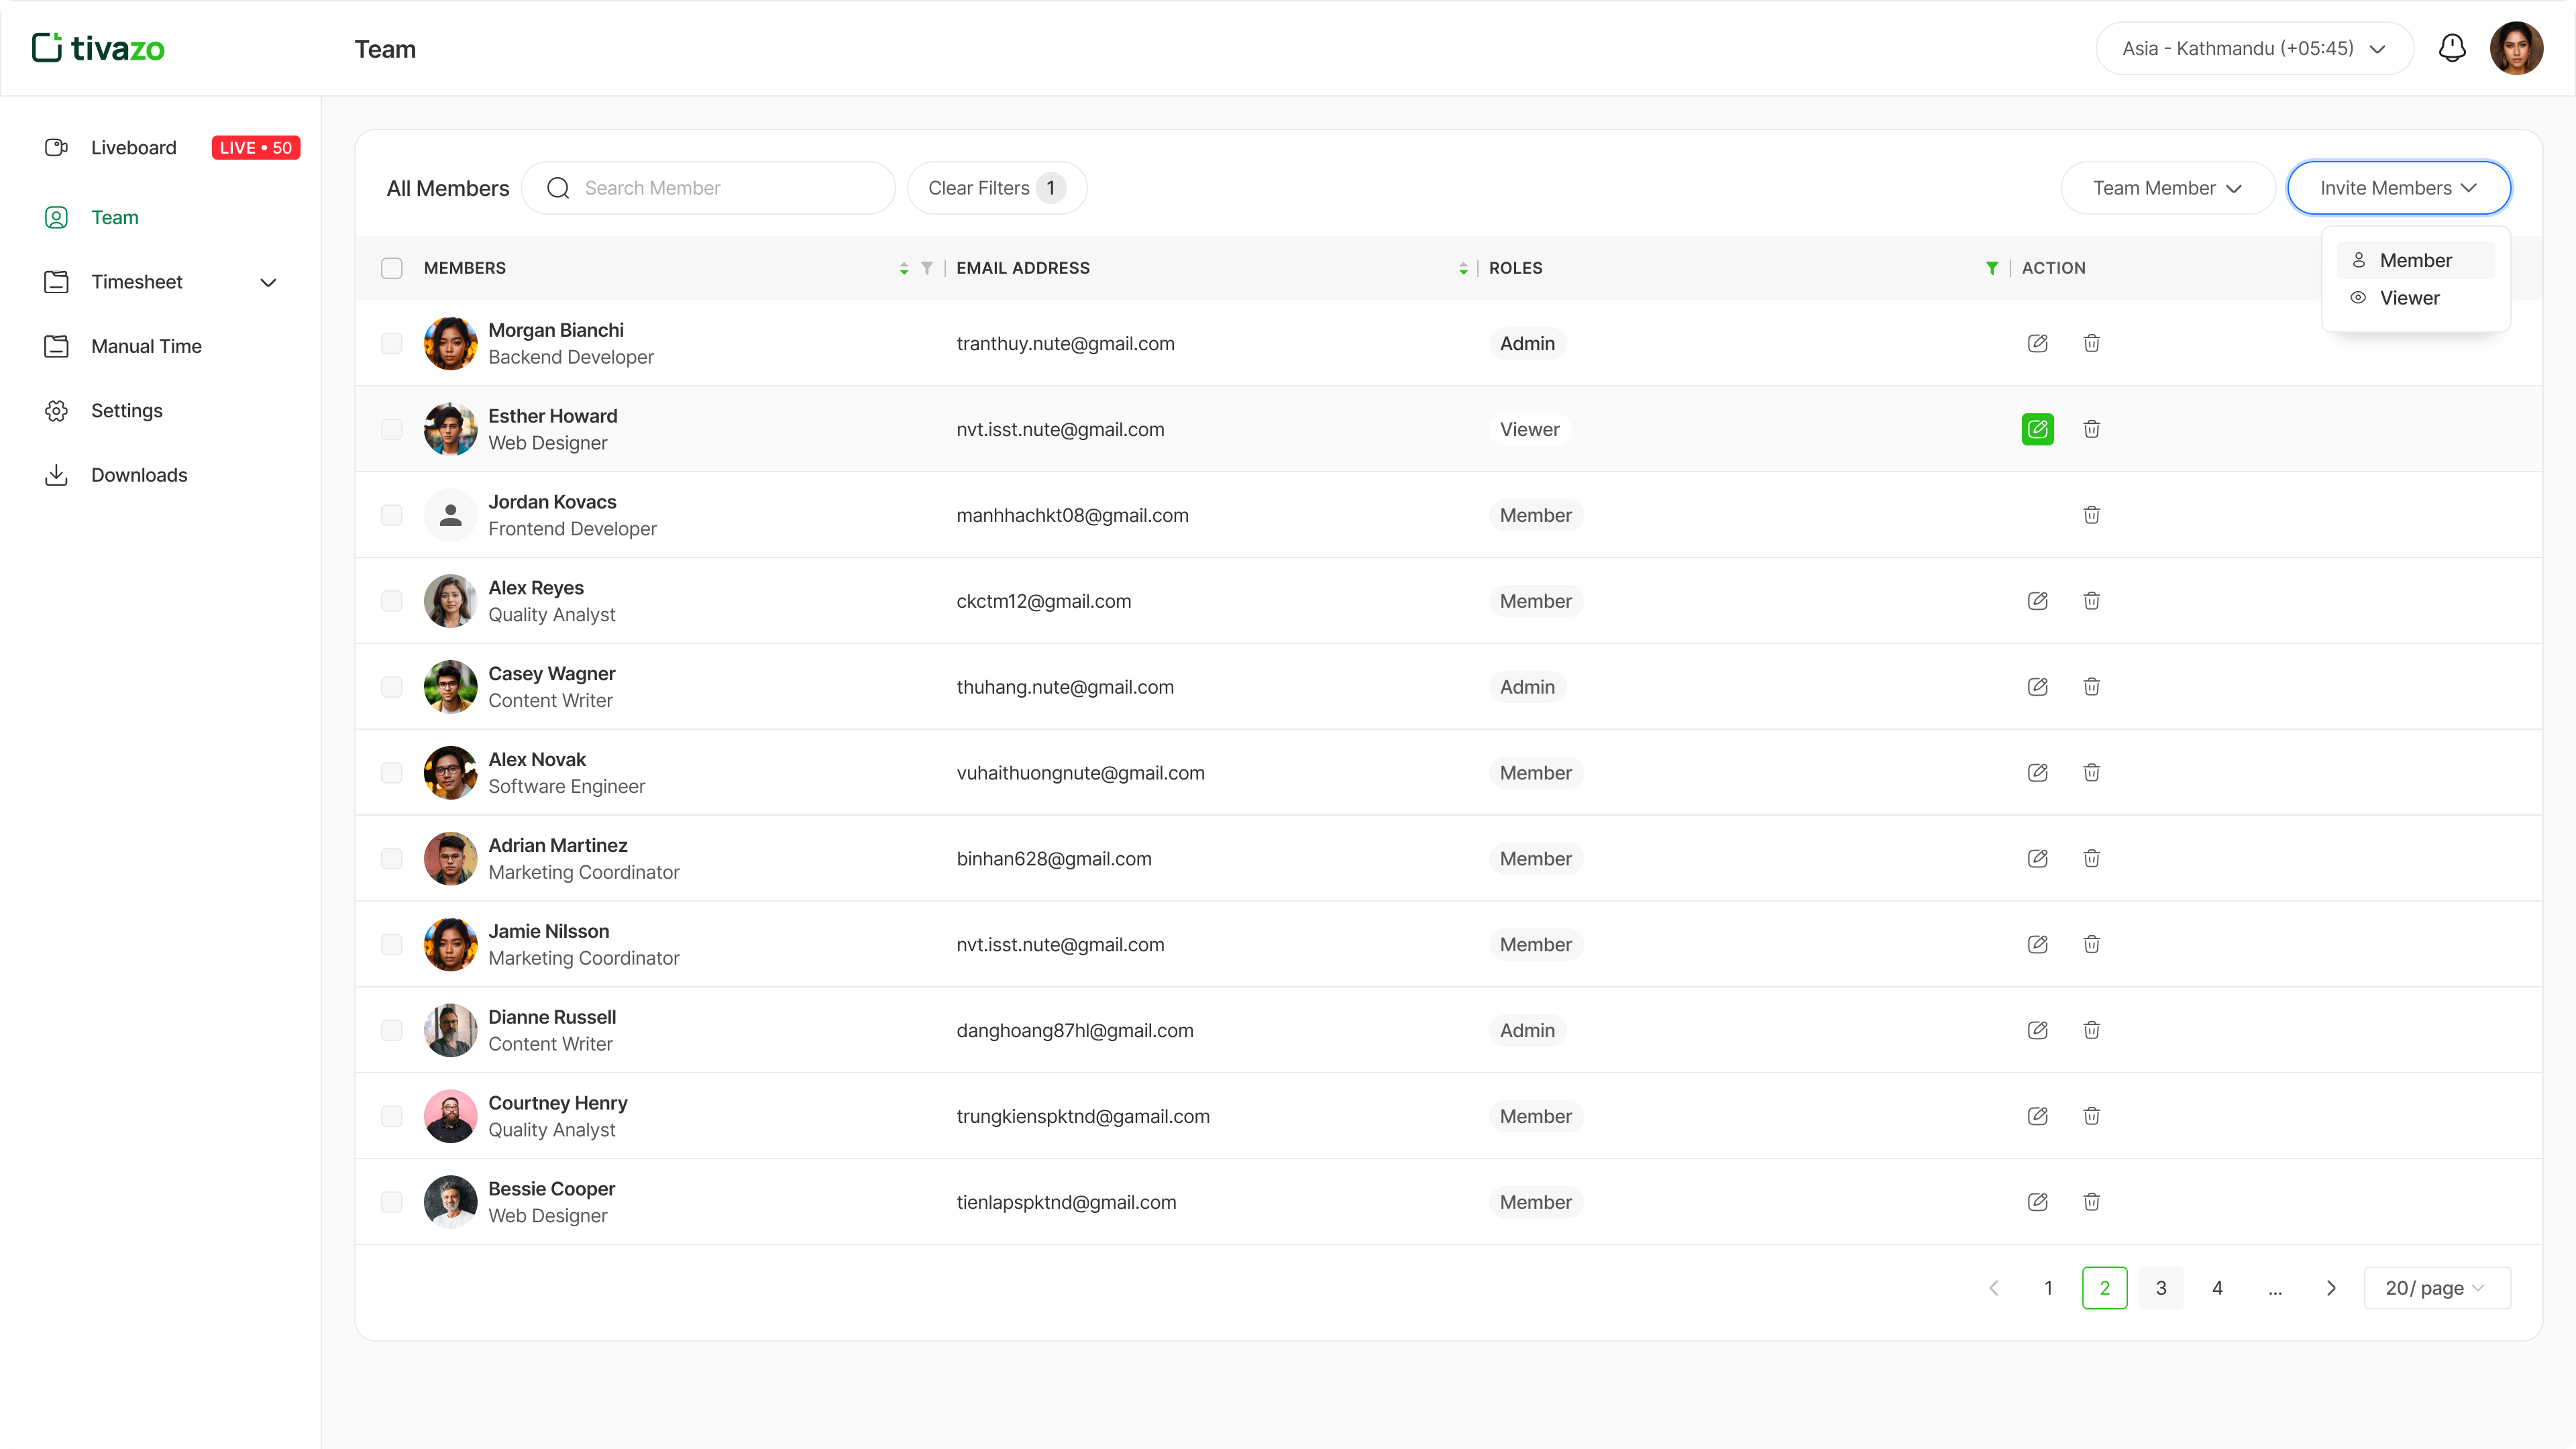Delete Jamie Nilsson's record

[x=2091, y=945]
